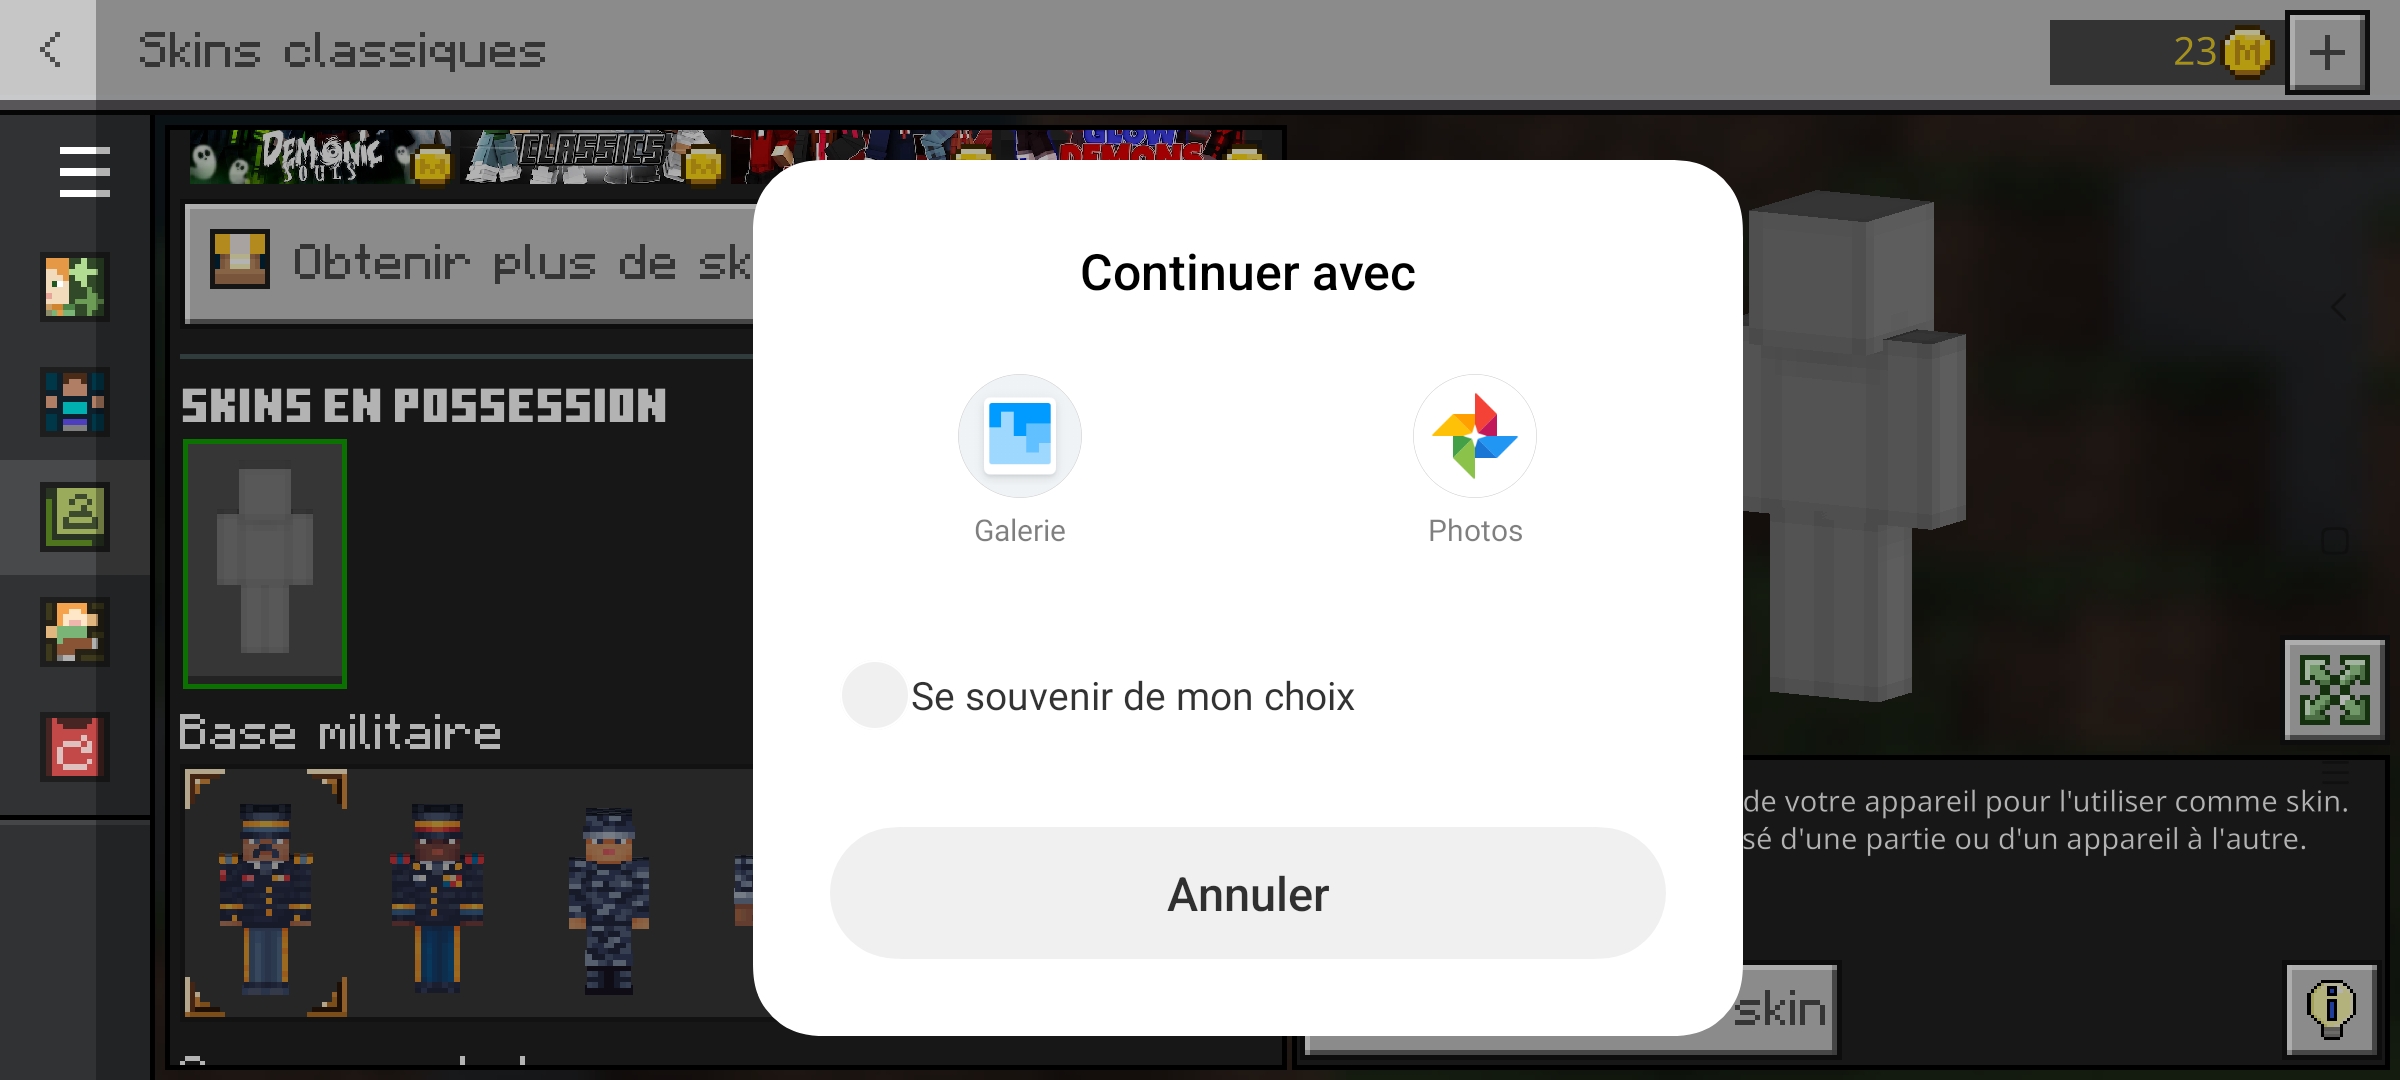Open the Alex character sidebar icon

(x=75, y=632)
